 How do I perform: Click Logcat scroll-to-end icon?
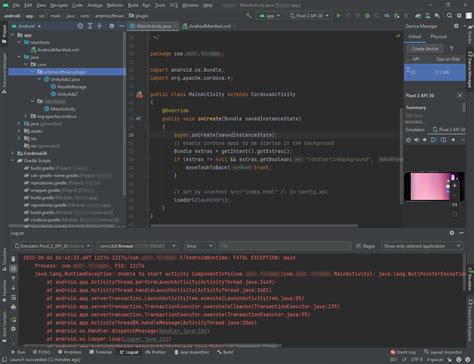click(13, 268)
